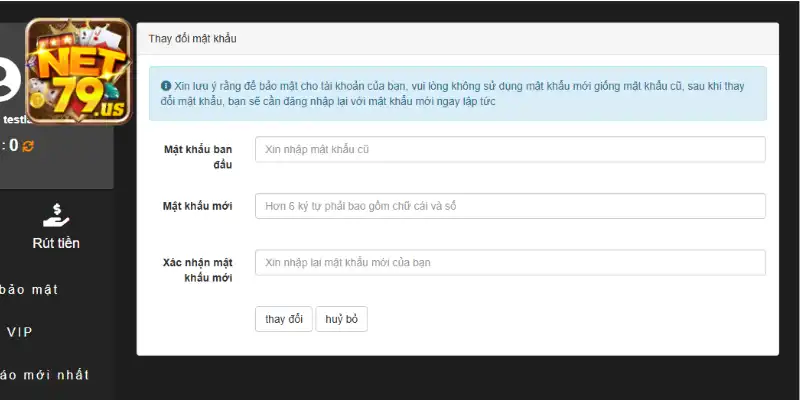Click the Thay đổi mật khẩu heading
Image resolution: width=800 pixels, height=400 pixels.
pyautogui.click(x=192, y=39)
